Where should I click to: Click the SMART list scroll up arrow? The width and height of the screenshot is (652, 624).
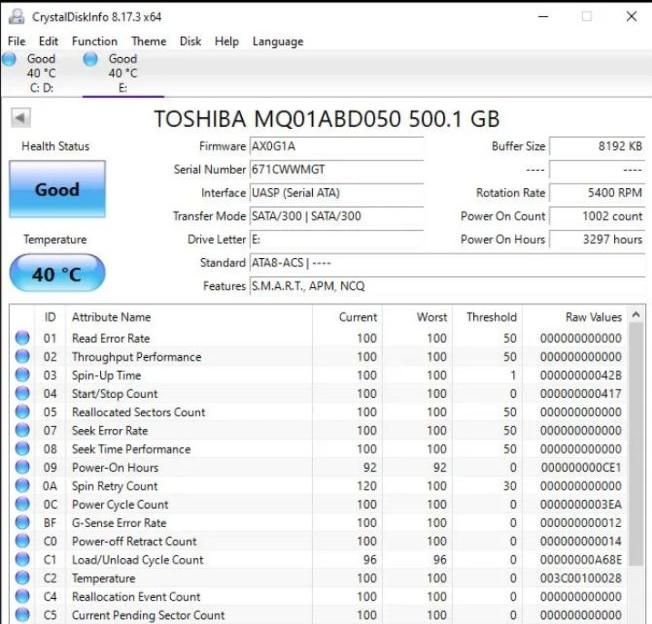(636, 315)
